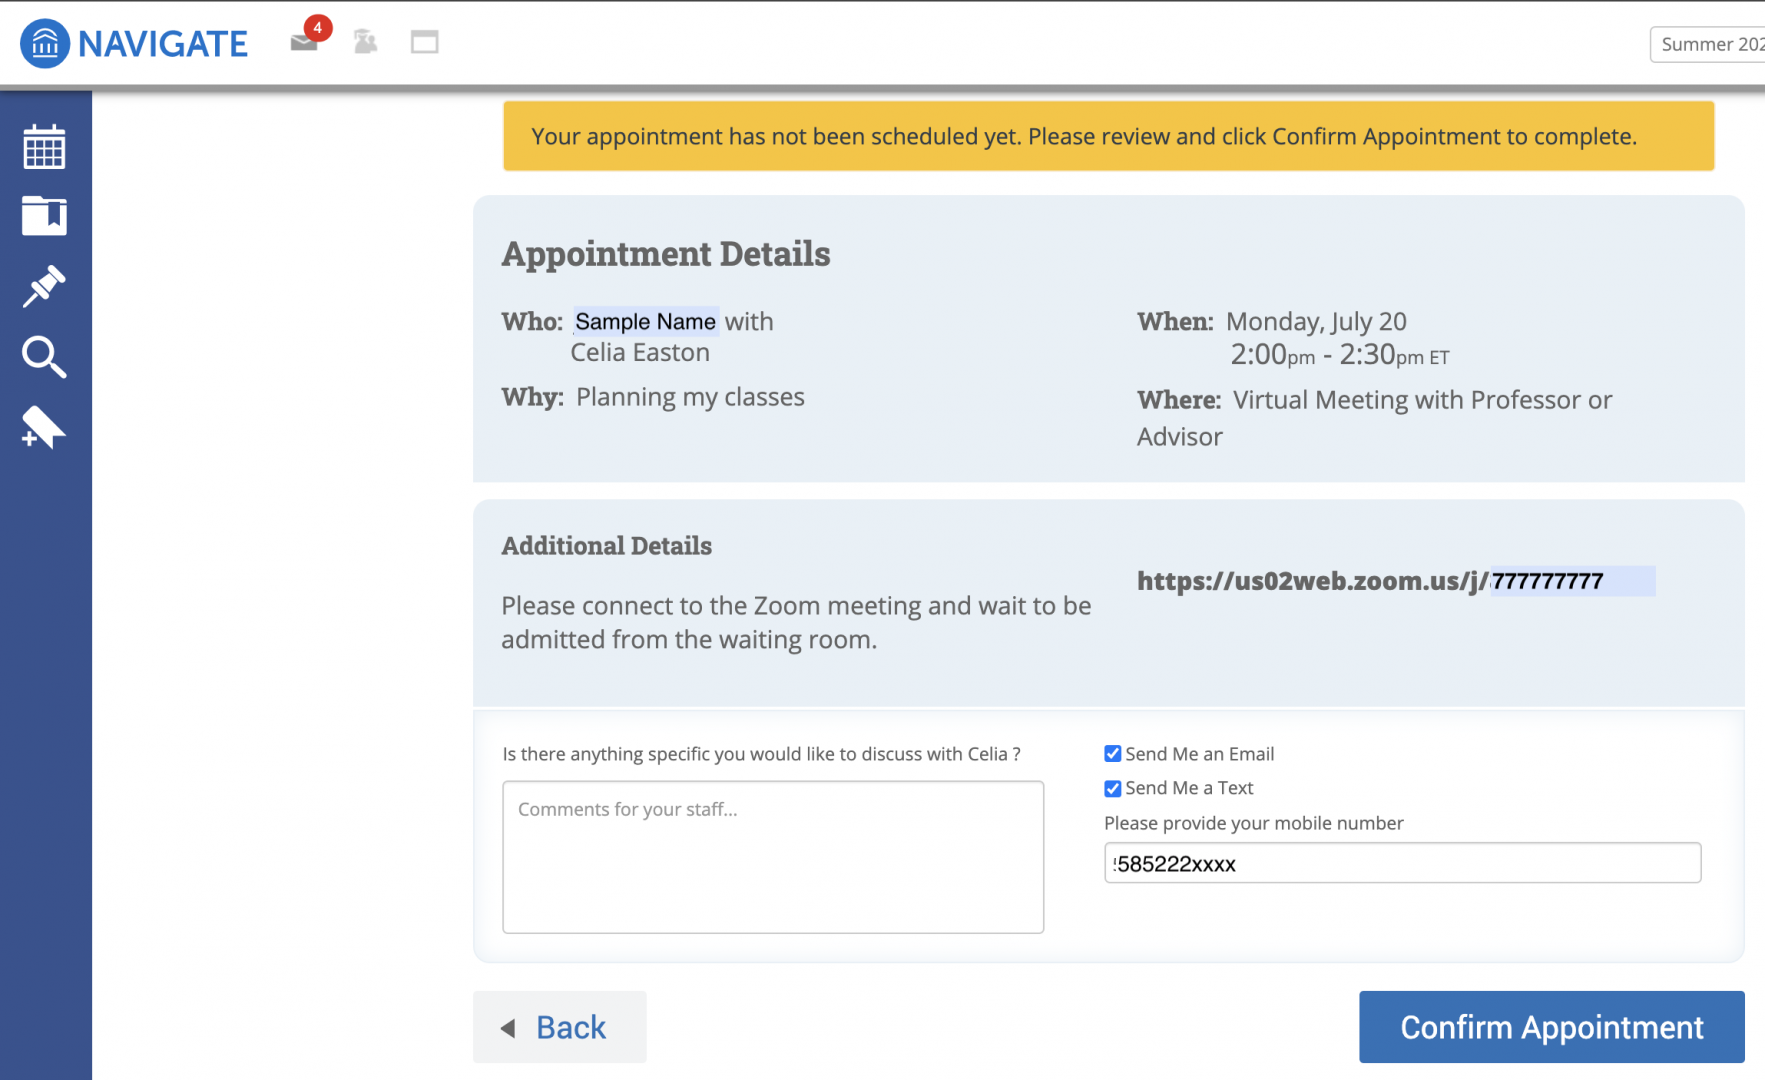
Task: Expand the Summer term dropdown
Action: click(x=1708, y=44)
